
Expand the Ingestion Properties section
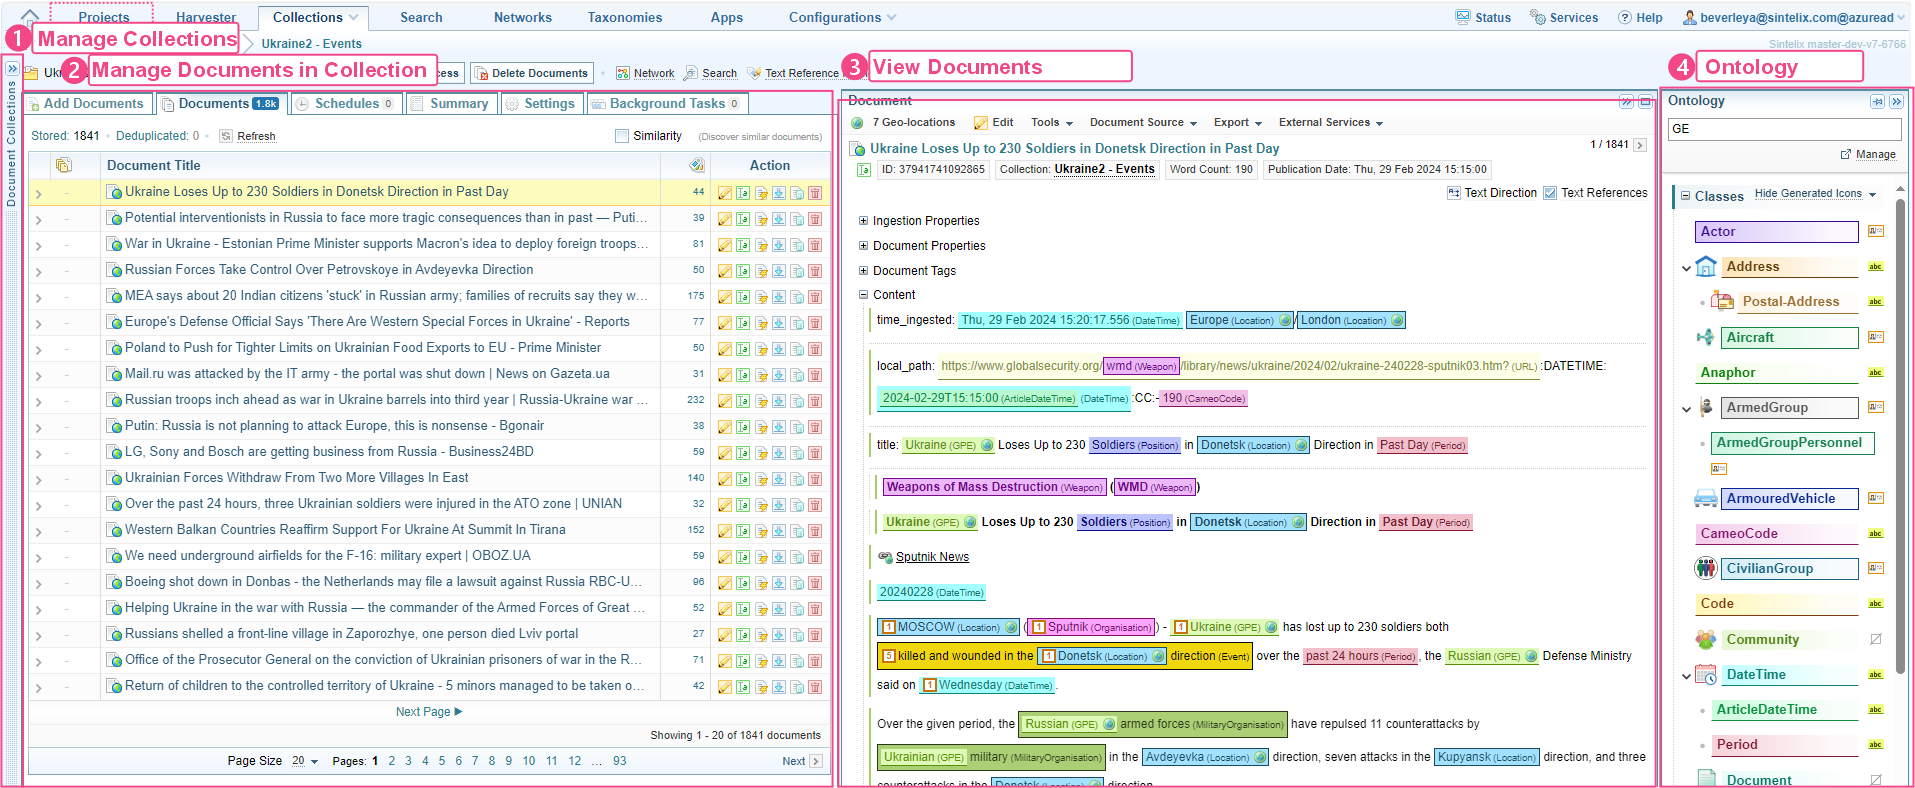(864, 221)
